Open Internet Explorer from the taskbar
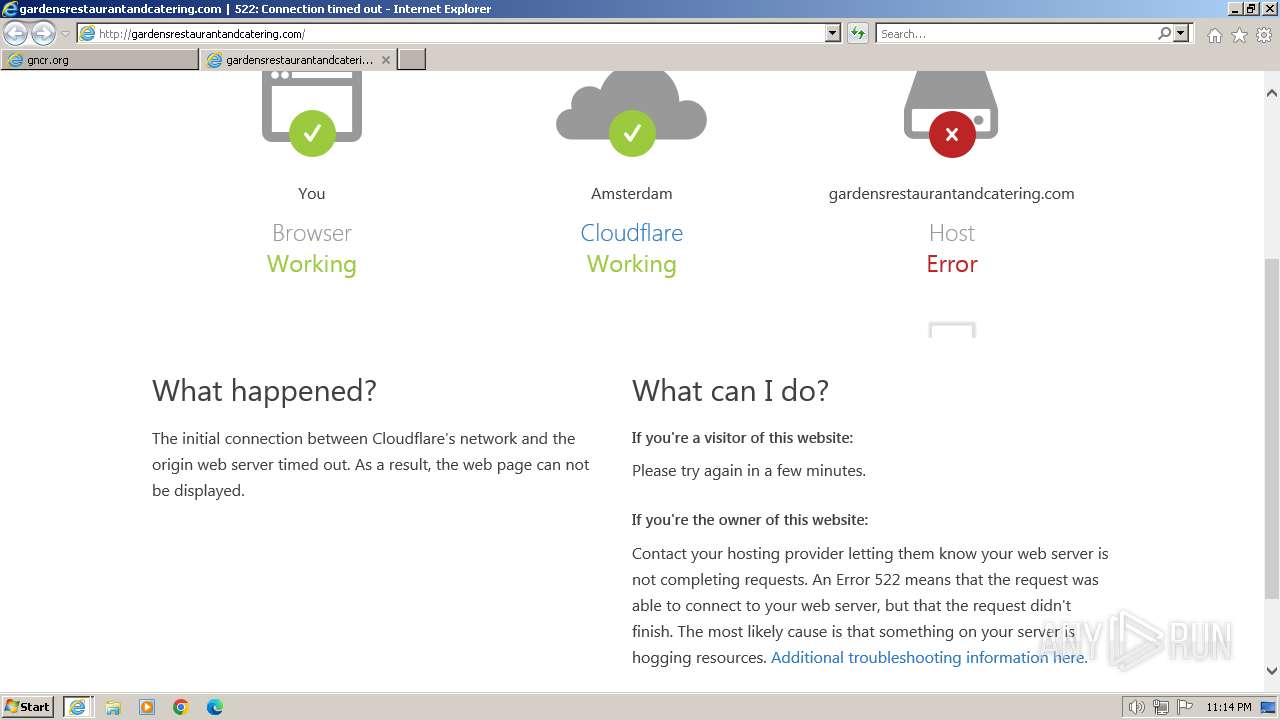The image size is (1280, 720). pyautogui.click(x=78, y=707)
